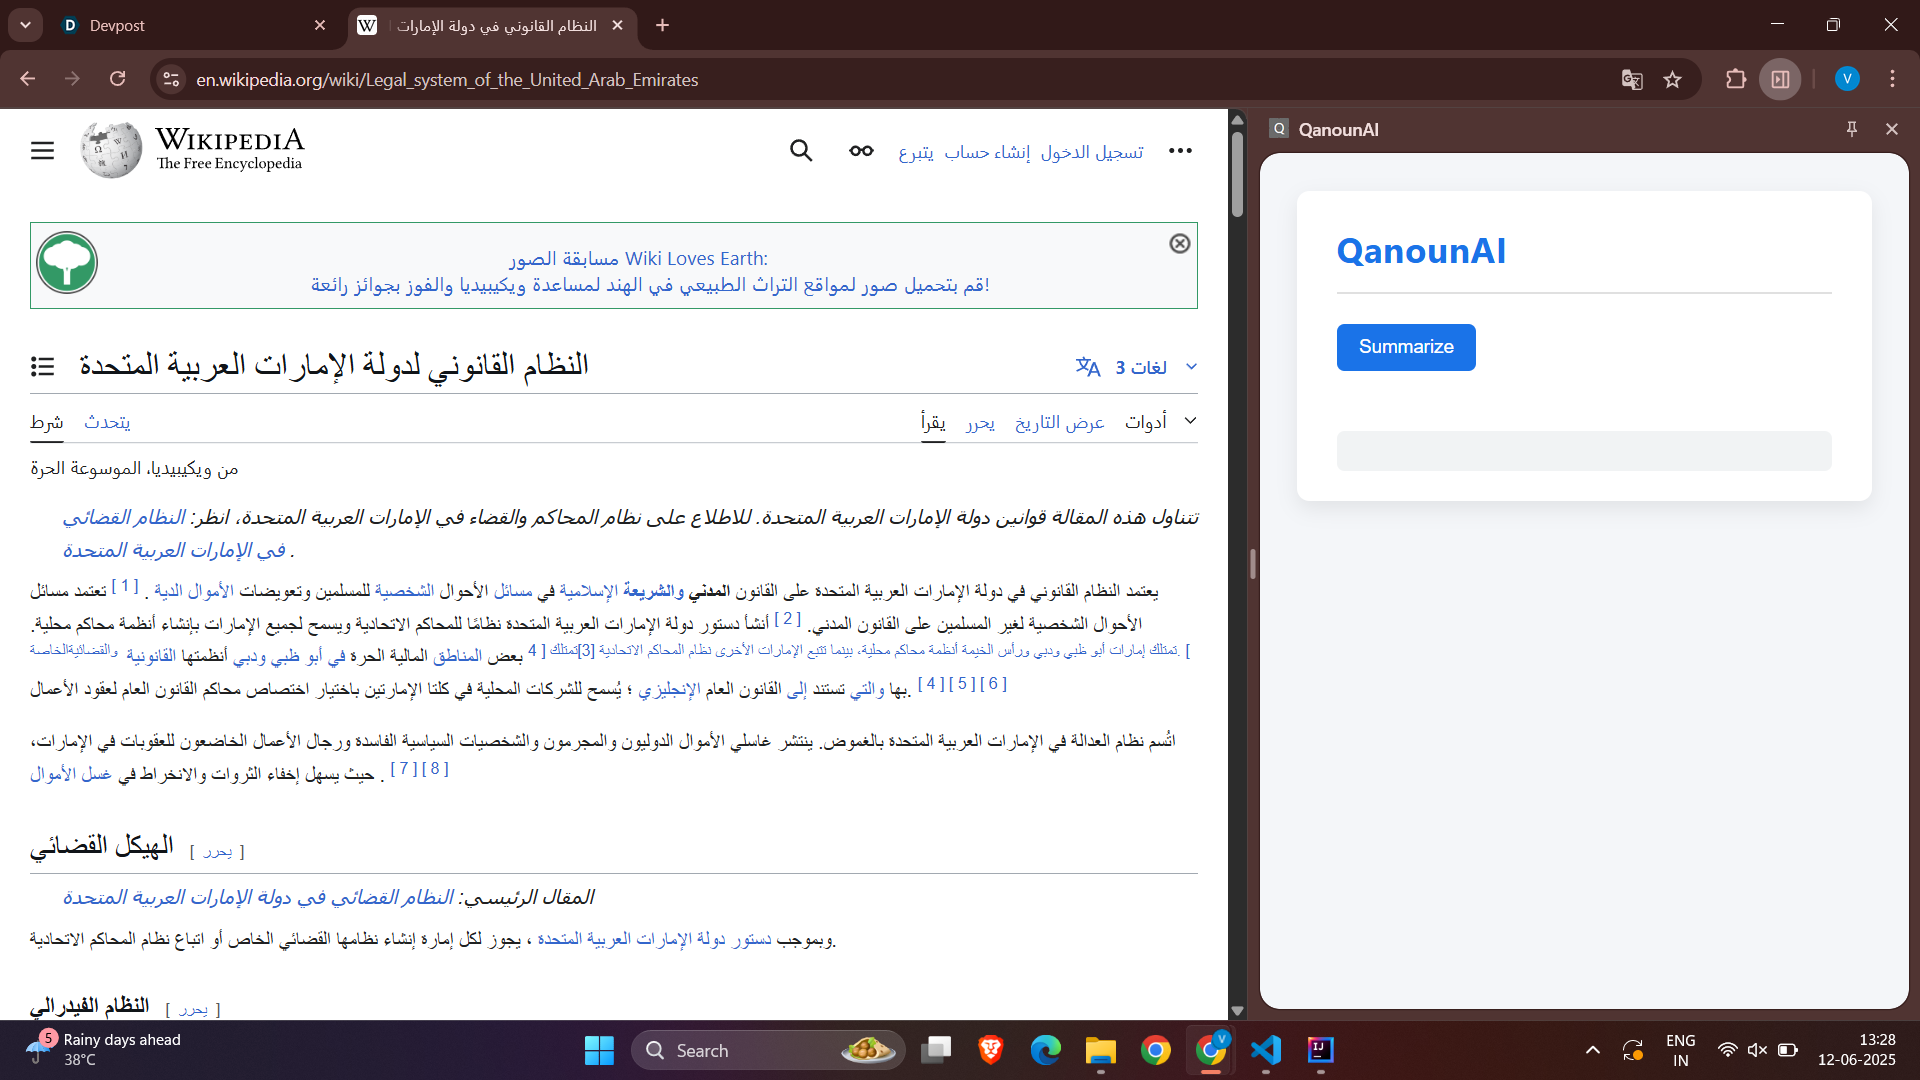Toggle the browser side panel button
Image resolution: width=1920 pixels, height=1080 pixels.
point(1780,80)
